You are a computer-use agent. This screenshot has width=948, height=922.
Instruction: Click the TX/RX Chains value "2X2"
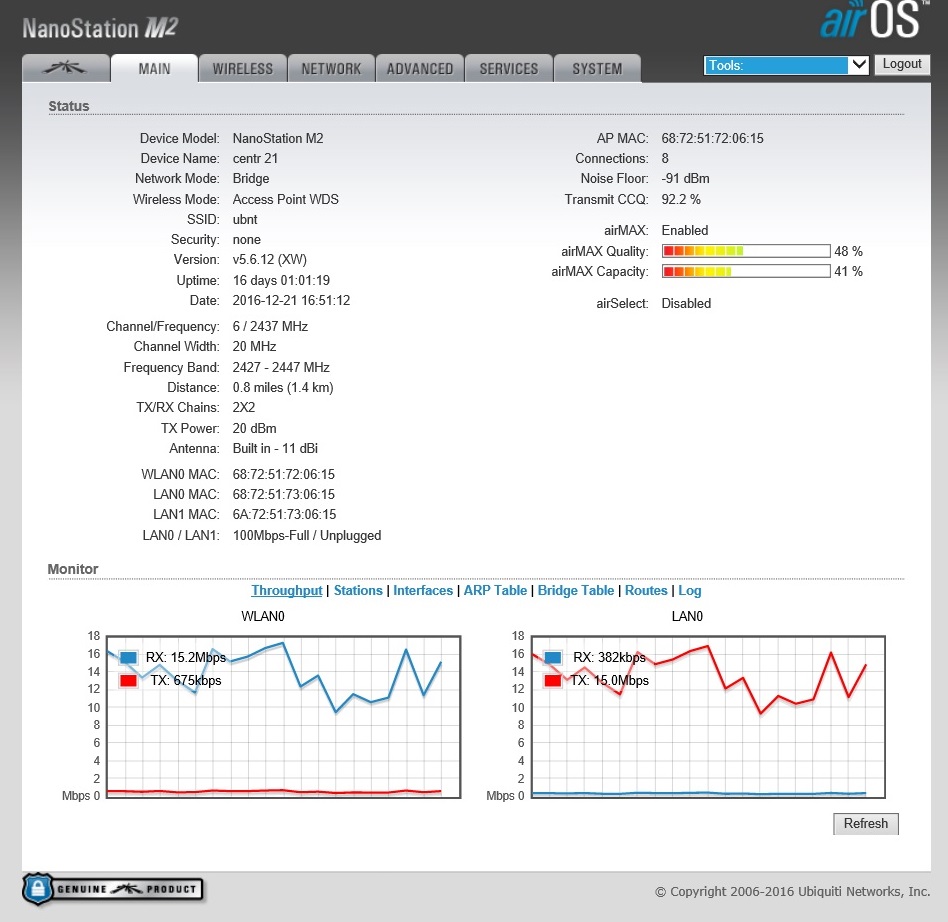244,407
